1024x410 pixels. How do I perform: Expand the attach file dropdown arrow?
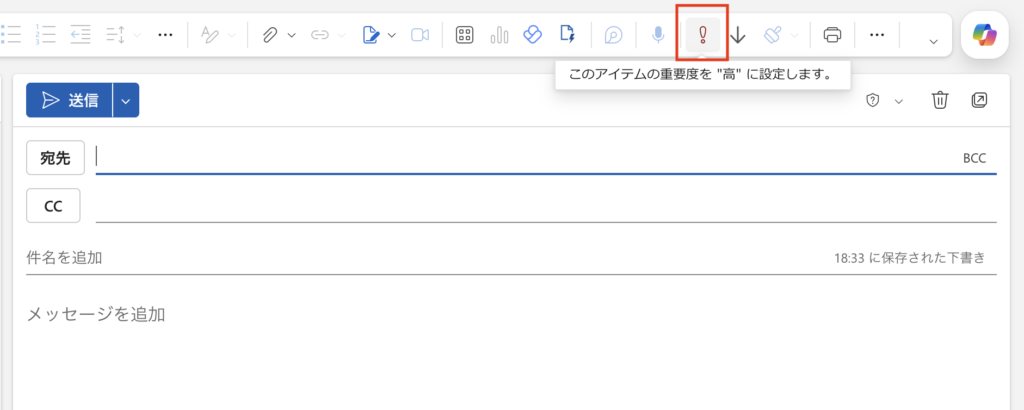coord(291,35)
